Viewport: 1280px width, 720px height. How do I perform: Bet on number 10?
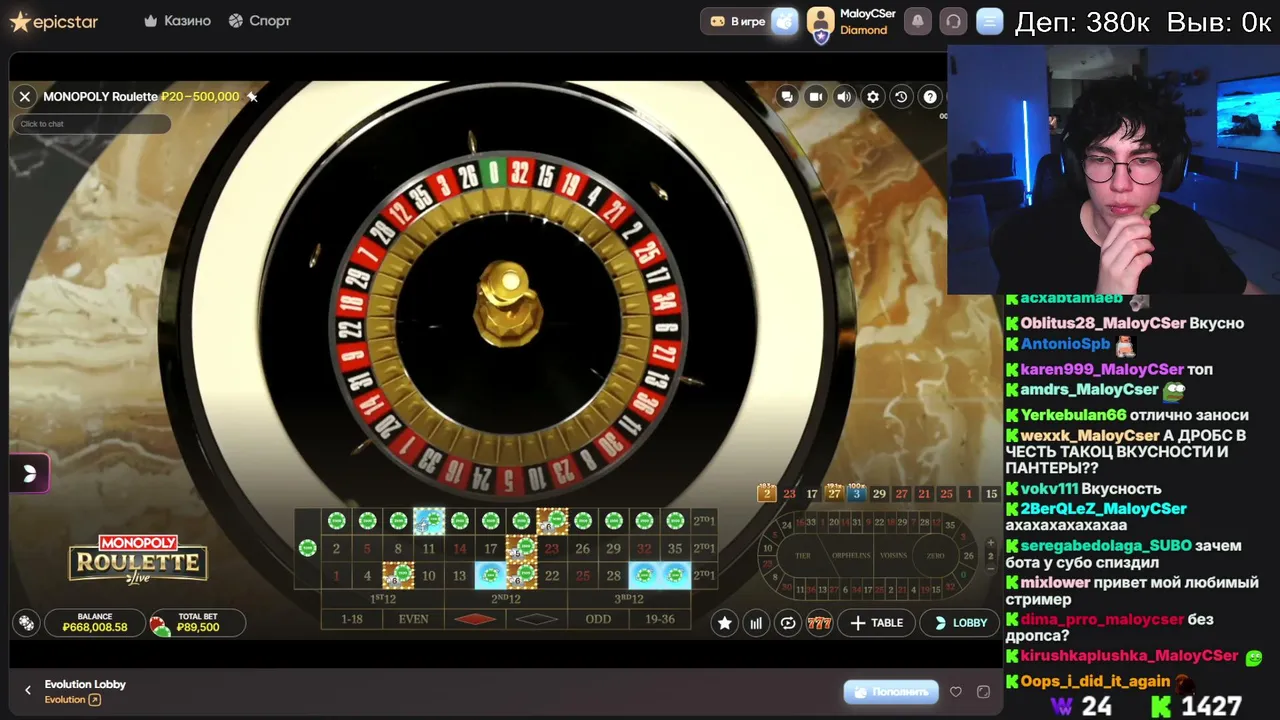point(429,575)
